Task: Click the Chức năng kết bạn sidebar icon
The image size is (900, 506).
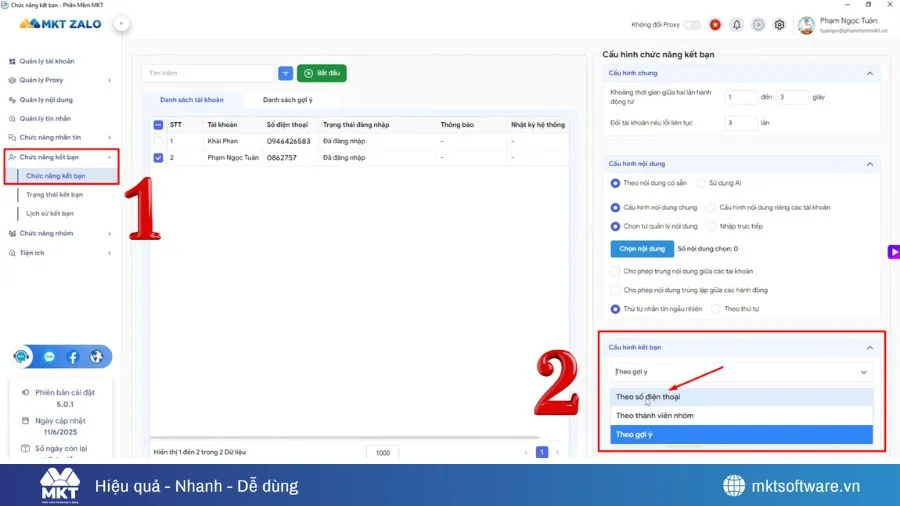Action: click(x=12, y=157)
